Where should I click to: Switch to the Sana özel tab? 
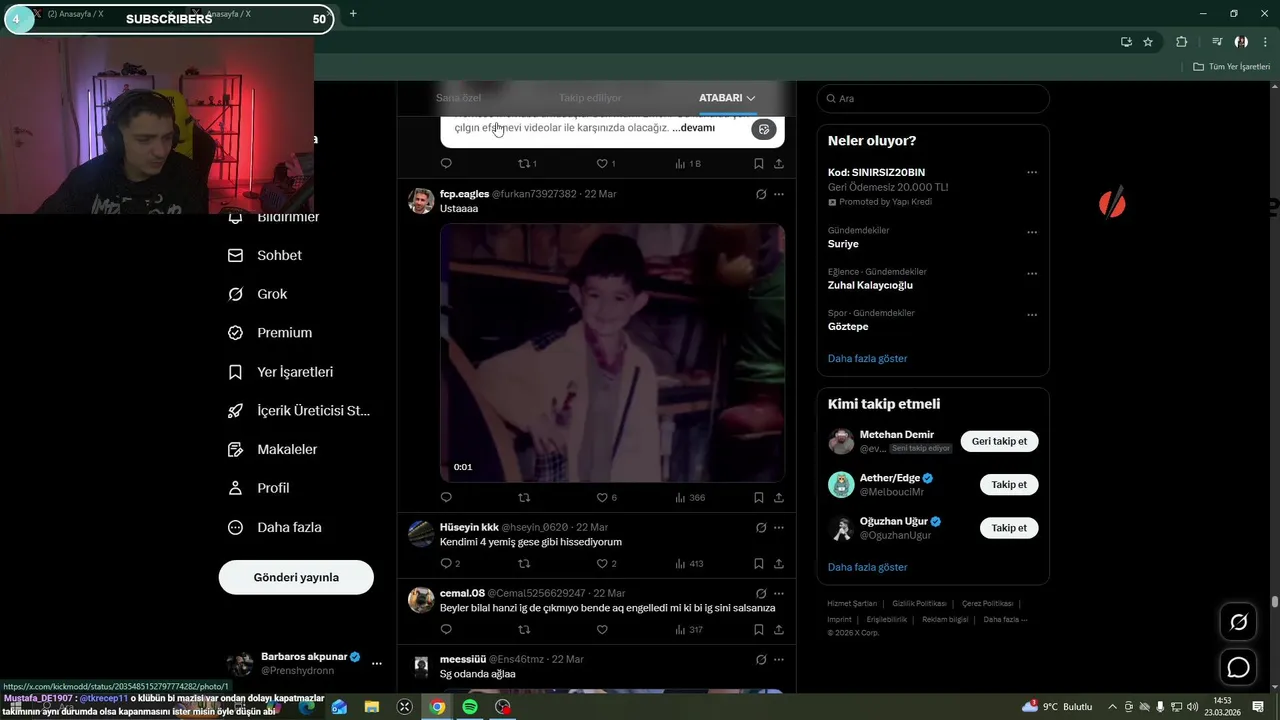tap(458, 98)
